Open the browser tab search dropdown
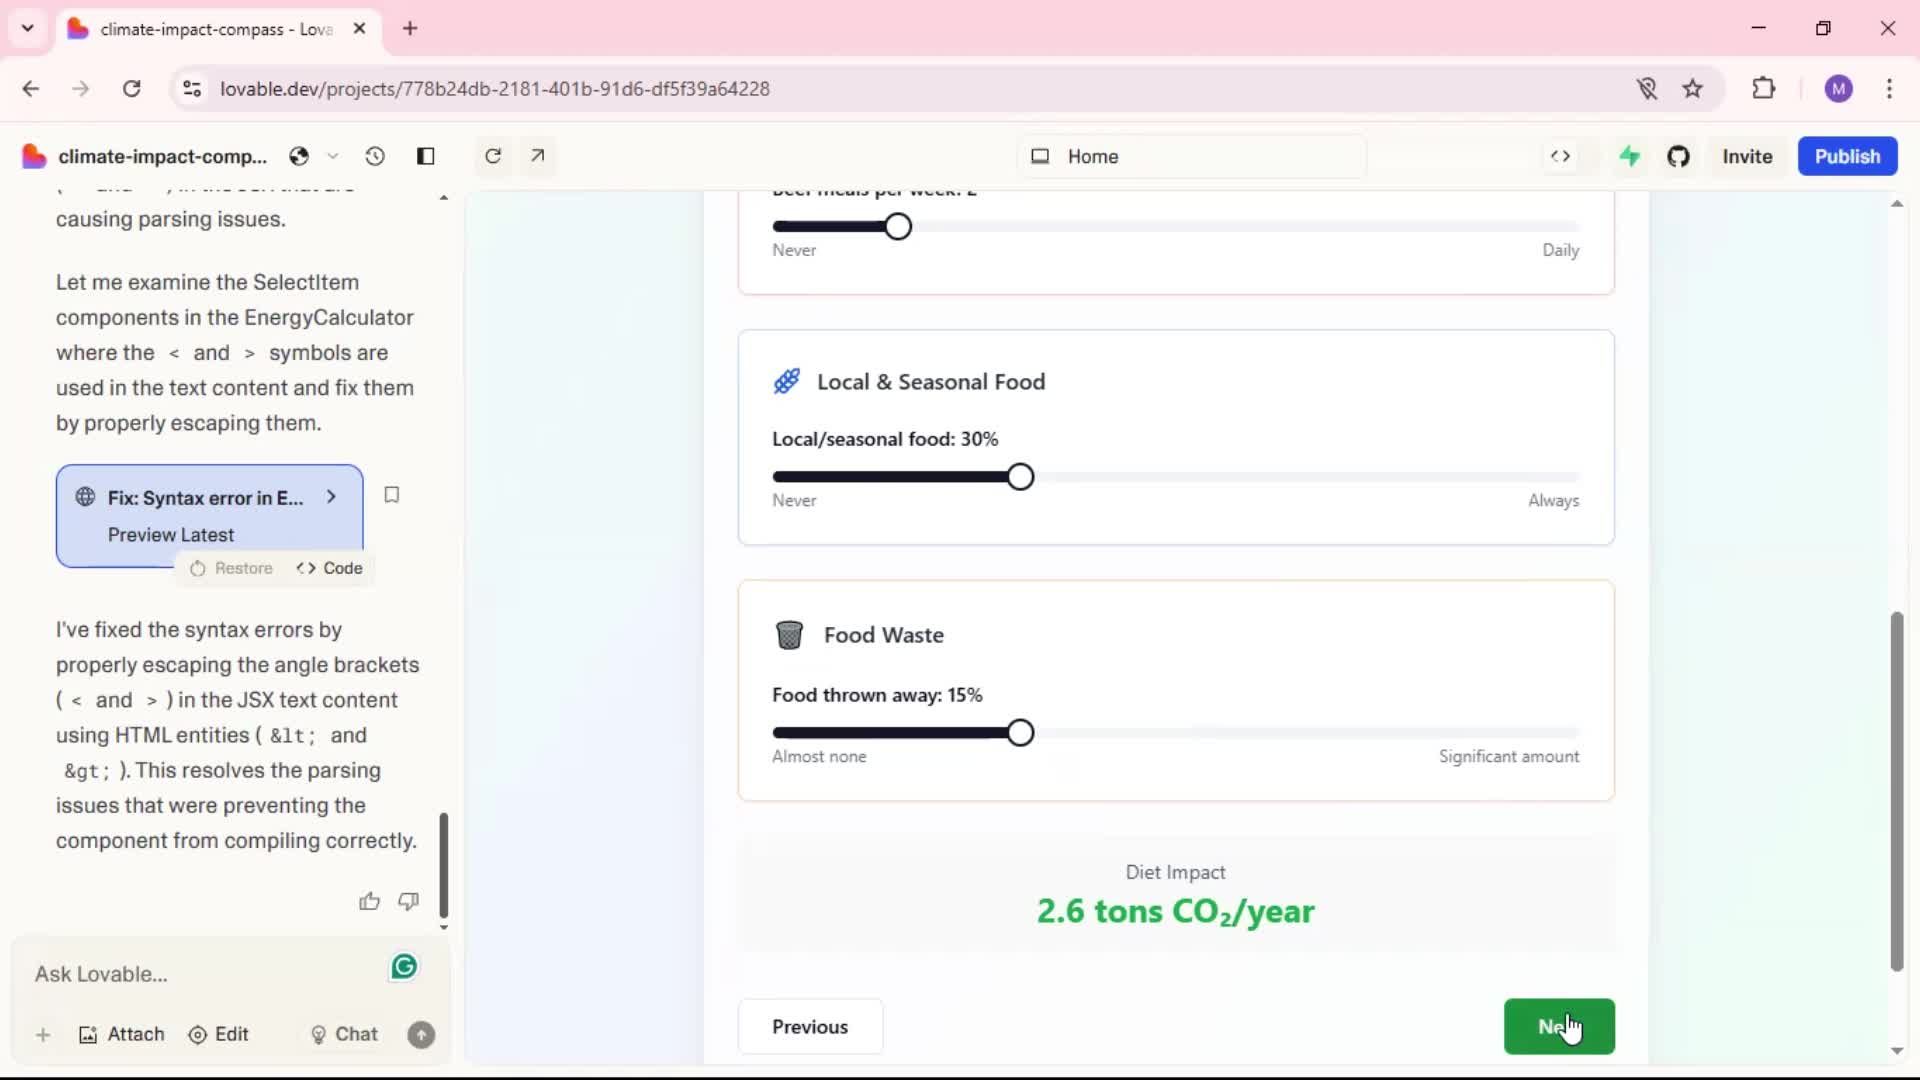 (28, 28)
